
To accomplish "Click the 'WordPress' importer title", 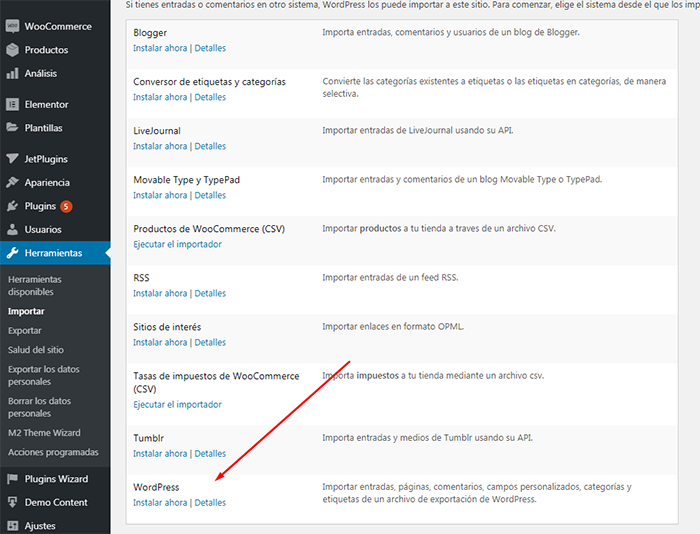I will tap(156, 487).
